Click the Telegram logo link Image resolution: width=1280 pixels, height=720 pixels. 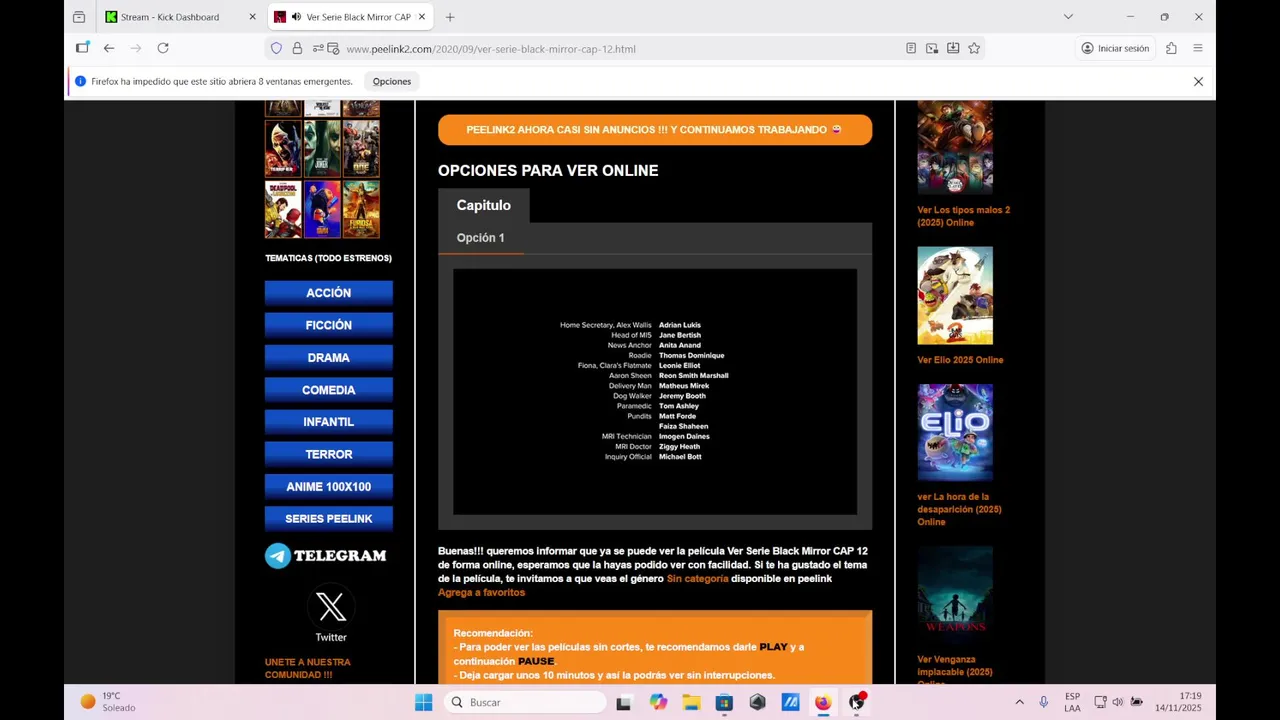click(x=326, y=556)
